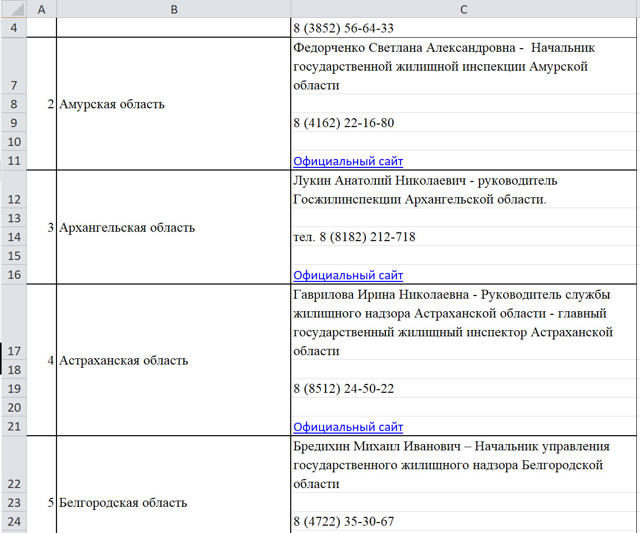Select row 8 header
The image size is (640, 533).
pos(14,104)
